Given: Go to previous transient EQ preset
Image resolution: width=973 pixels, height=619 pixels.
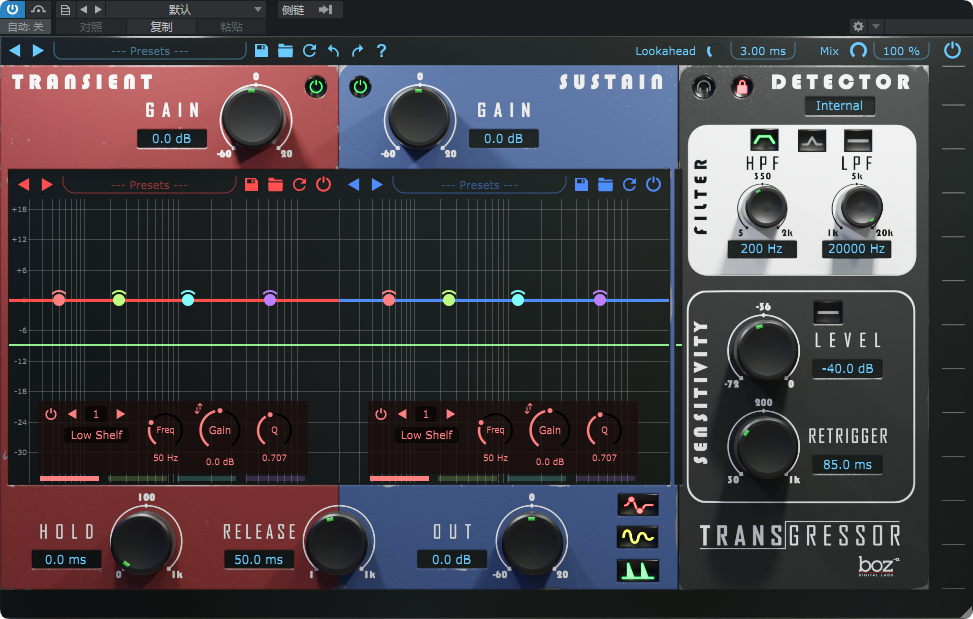Looking at the screenshot, I should (x=24, y=184).
